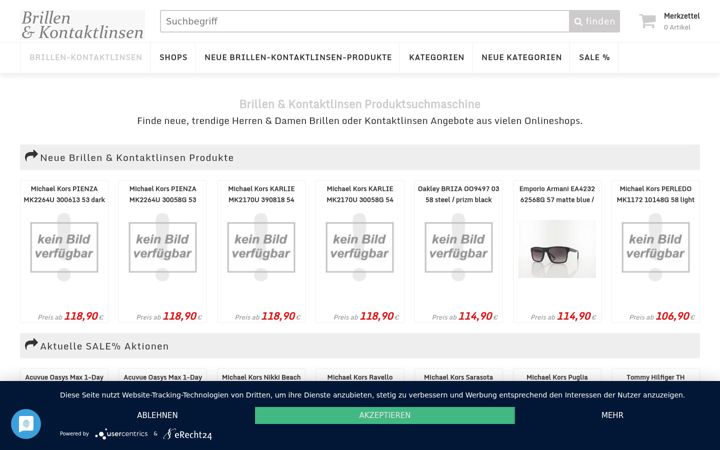The image size is (720, 450).
Task: Open Michael Kors Nikki Beach sale item
Action: pyautogui.click(x=261, y=377)
